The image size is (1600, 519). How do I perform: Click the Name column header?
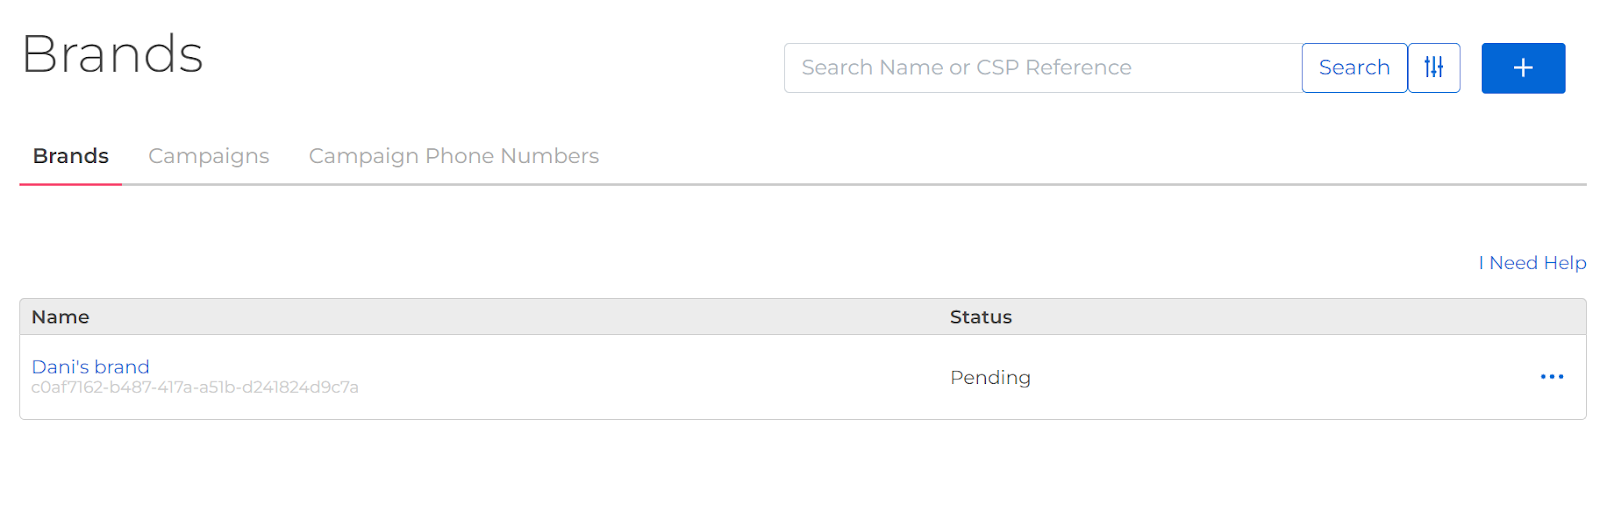click(x=60, y=317)
